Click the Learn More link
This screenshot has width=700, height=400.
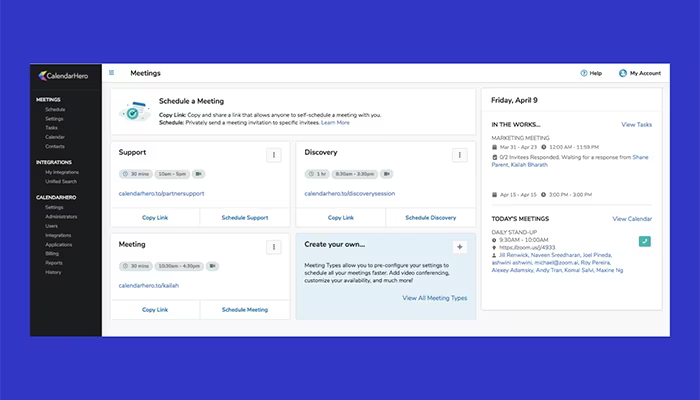click(x=335, y=123)
